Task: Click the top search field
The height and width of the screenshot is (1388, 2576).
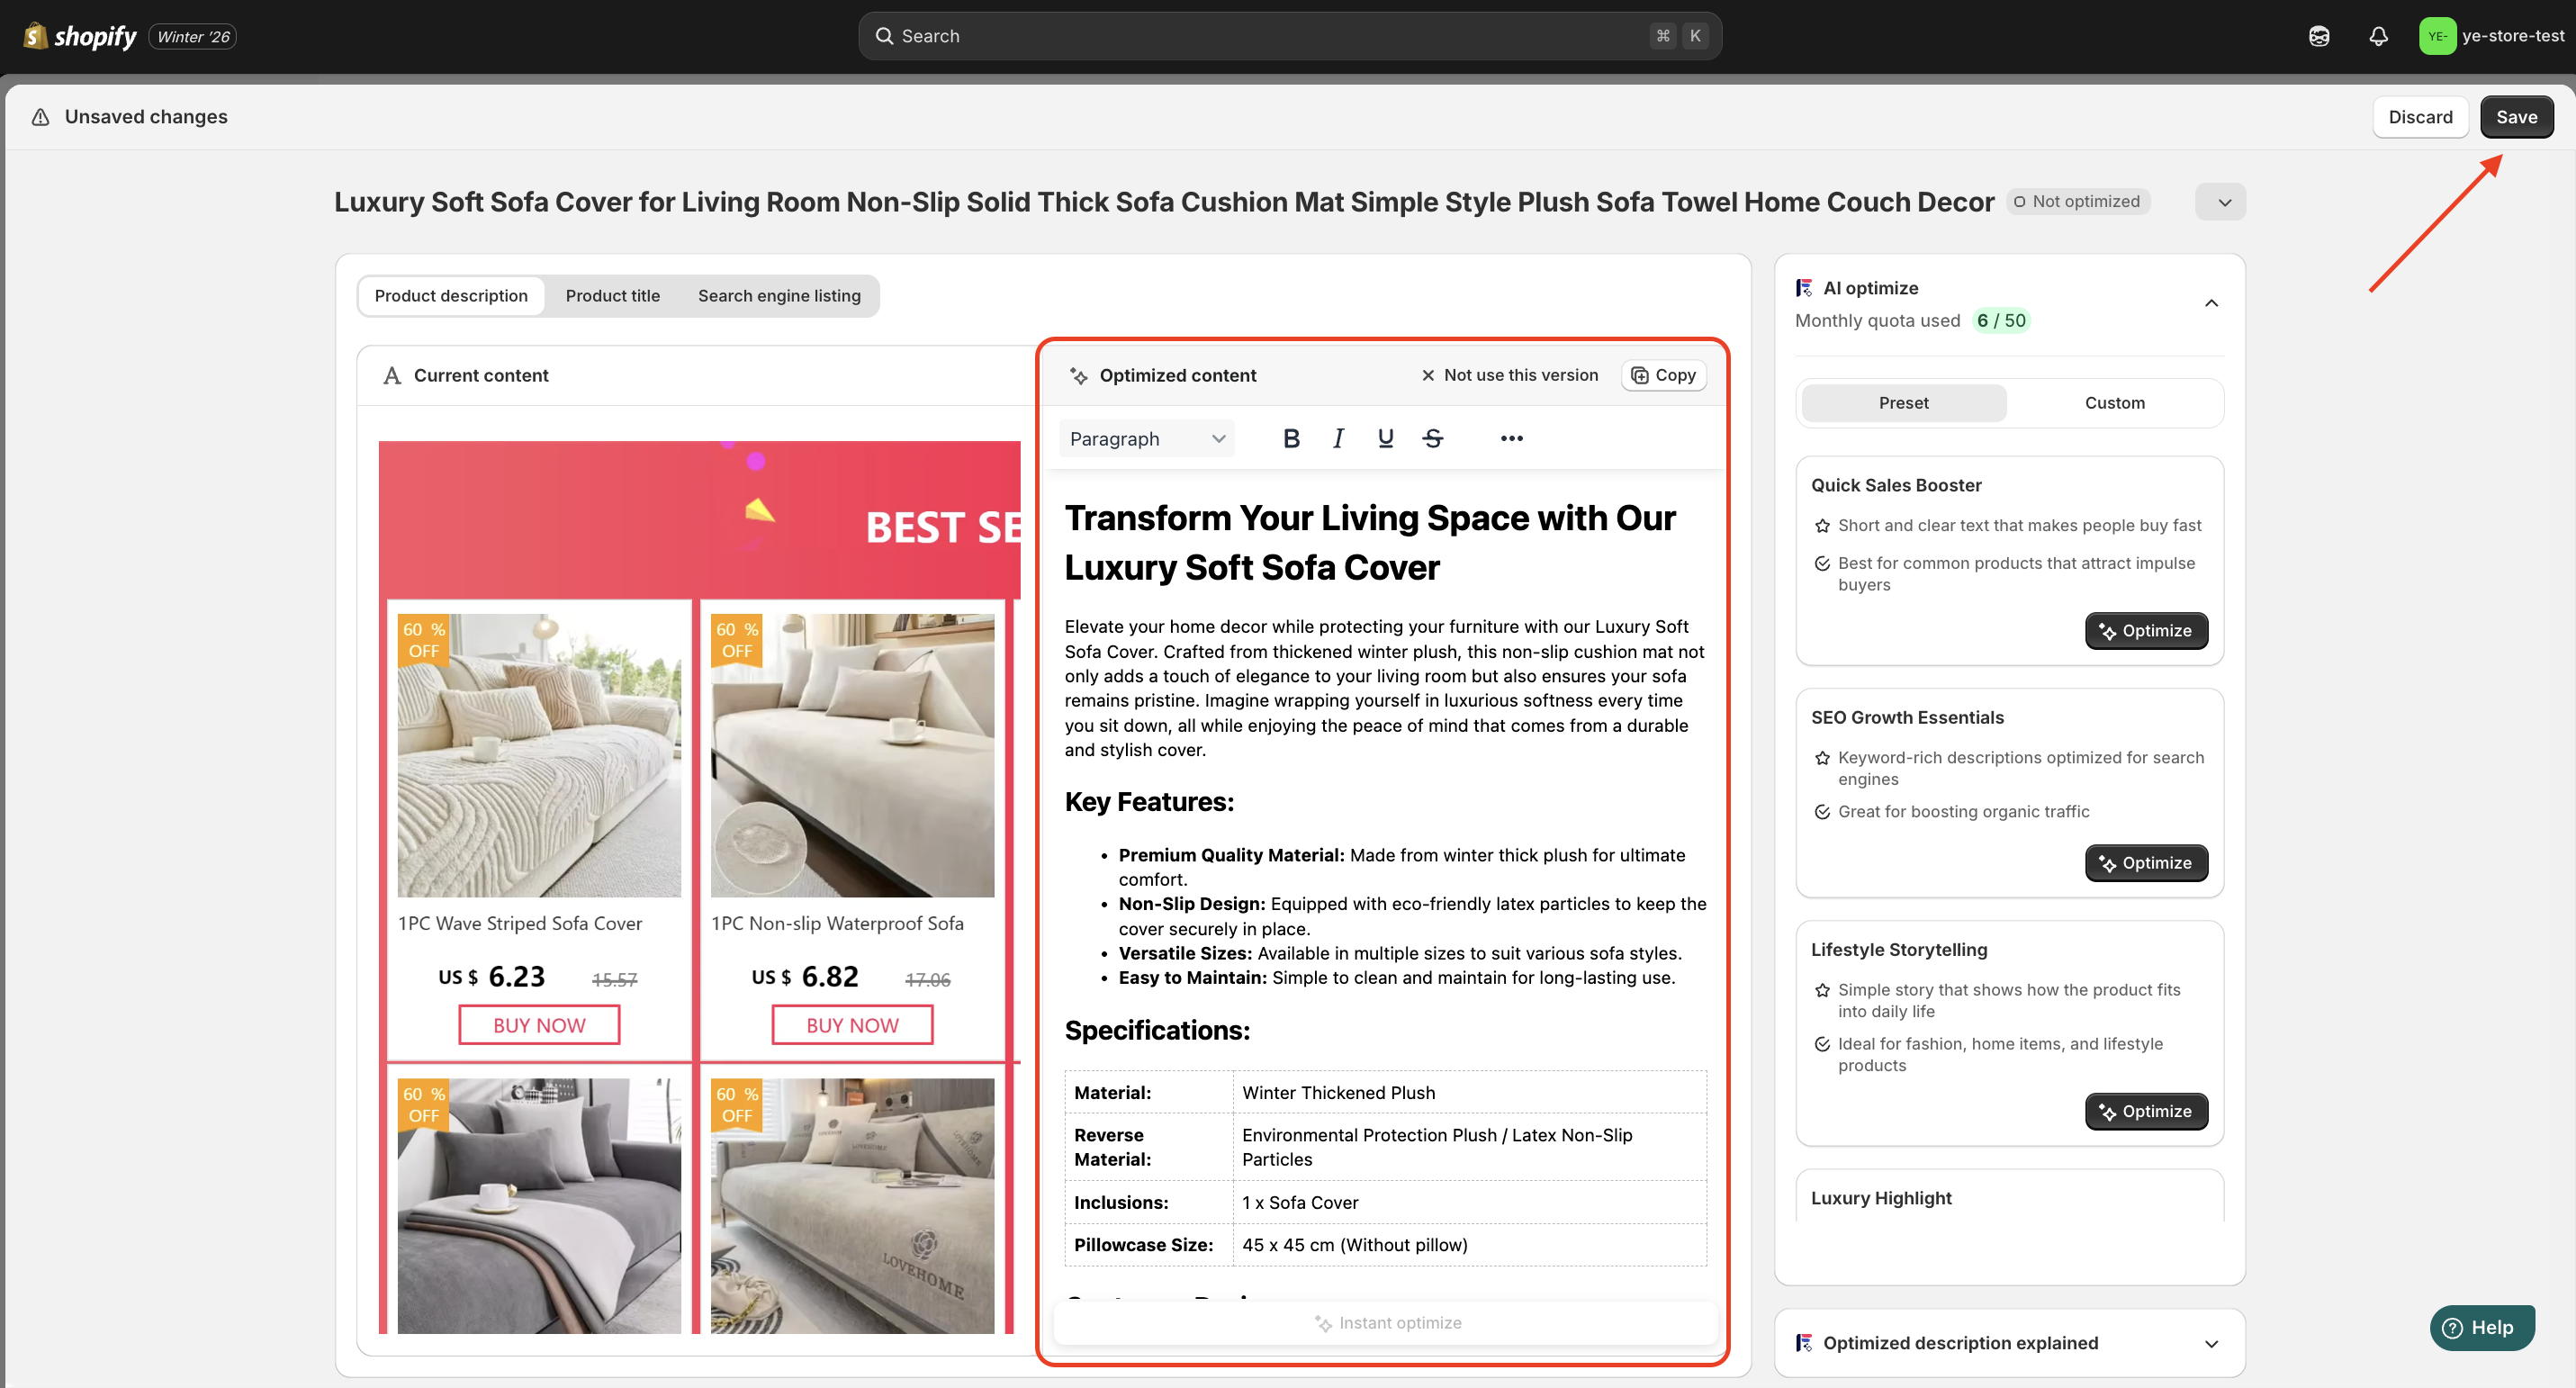Action: pyautogui.click(x=1288, y=36)
